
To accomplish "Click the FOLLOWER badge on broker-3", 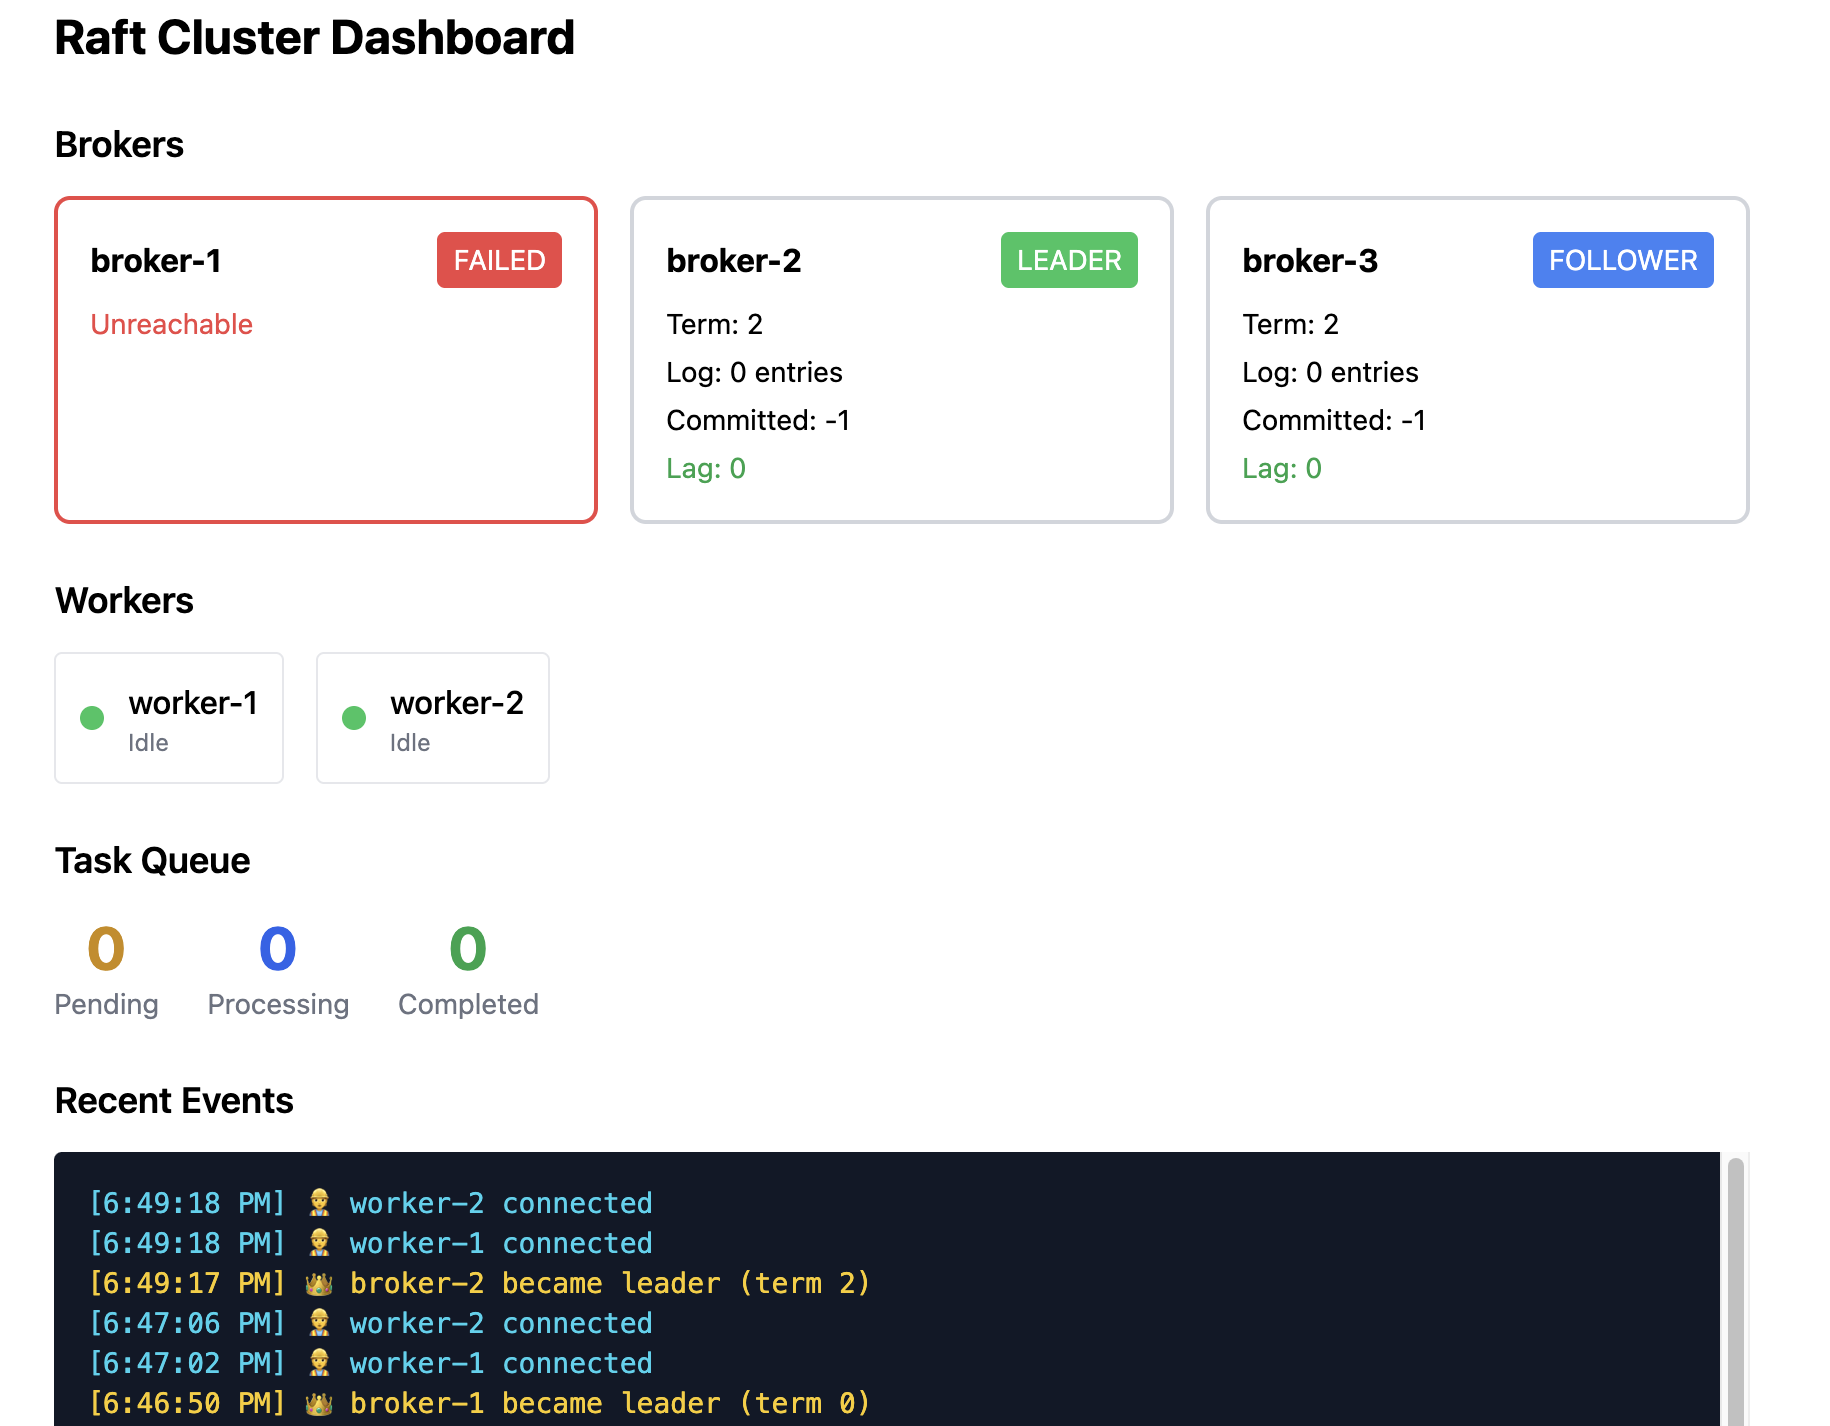I will point(1622,260).
